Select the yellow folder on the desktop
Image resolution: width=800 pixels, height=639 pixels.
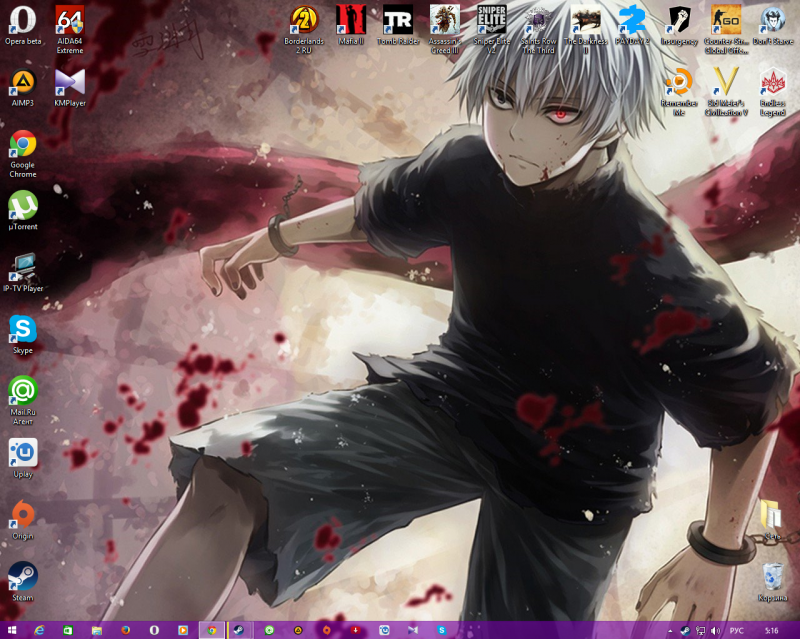click(772, 520)
